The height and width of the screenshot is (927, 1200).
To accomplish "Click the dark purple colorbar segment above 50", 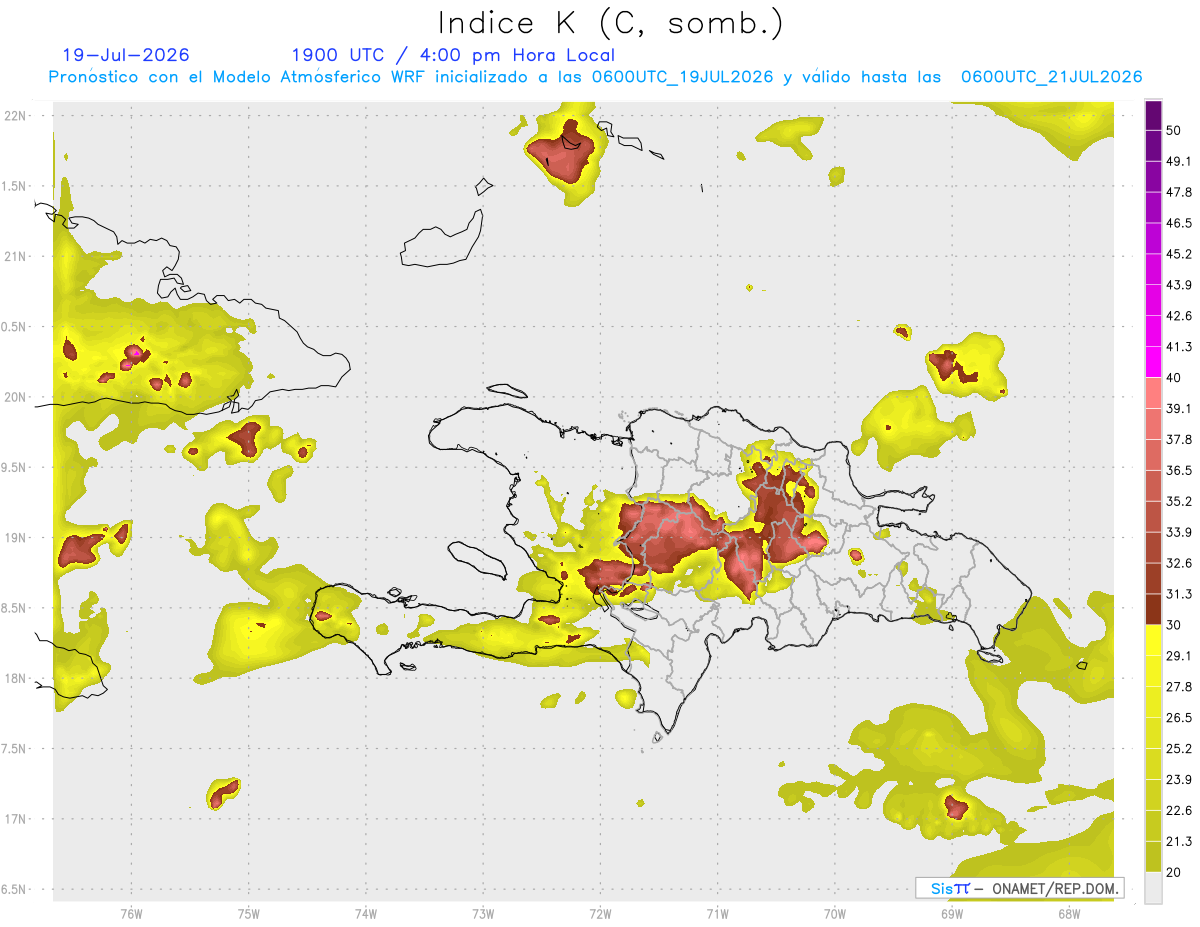I will (1153, 115).
